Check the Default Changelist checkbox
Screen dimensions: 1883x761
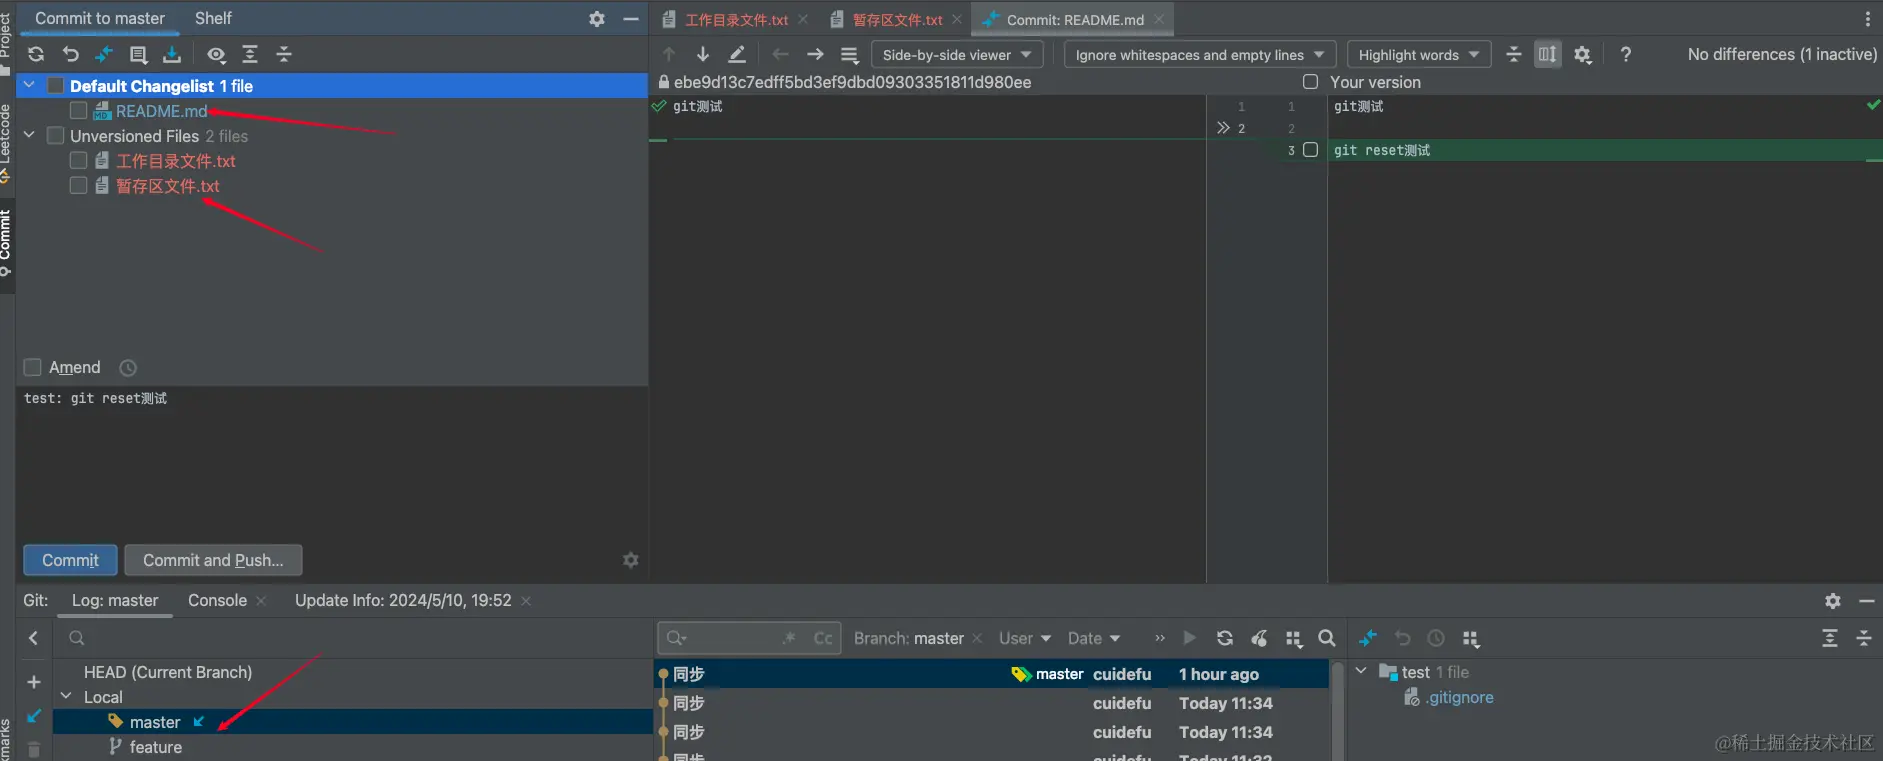click(x=56, y=86)
